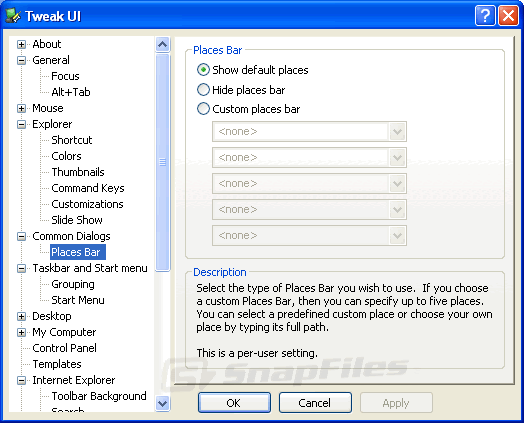Screen dimensions: 524x423
Task: Click the grayed Apply button
Action: 396,403
